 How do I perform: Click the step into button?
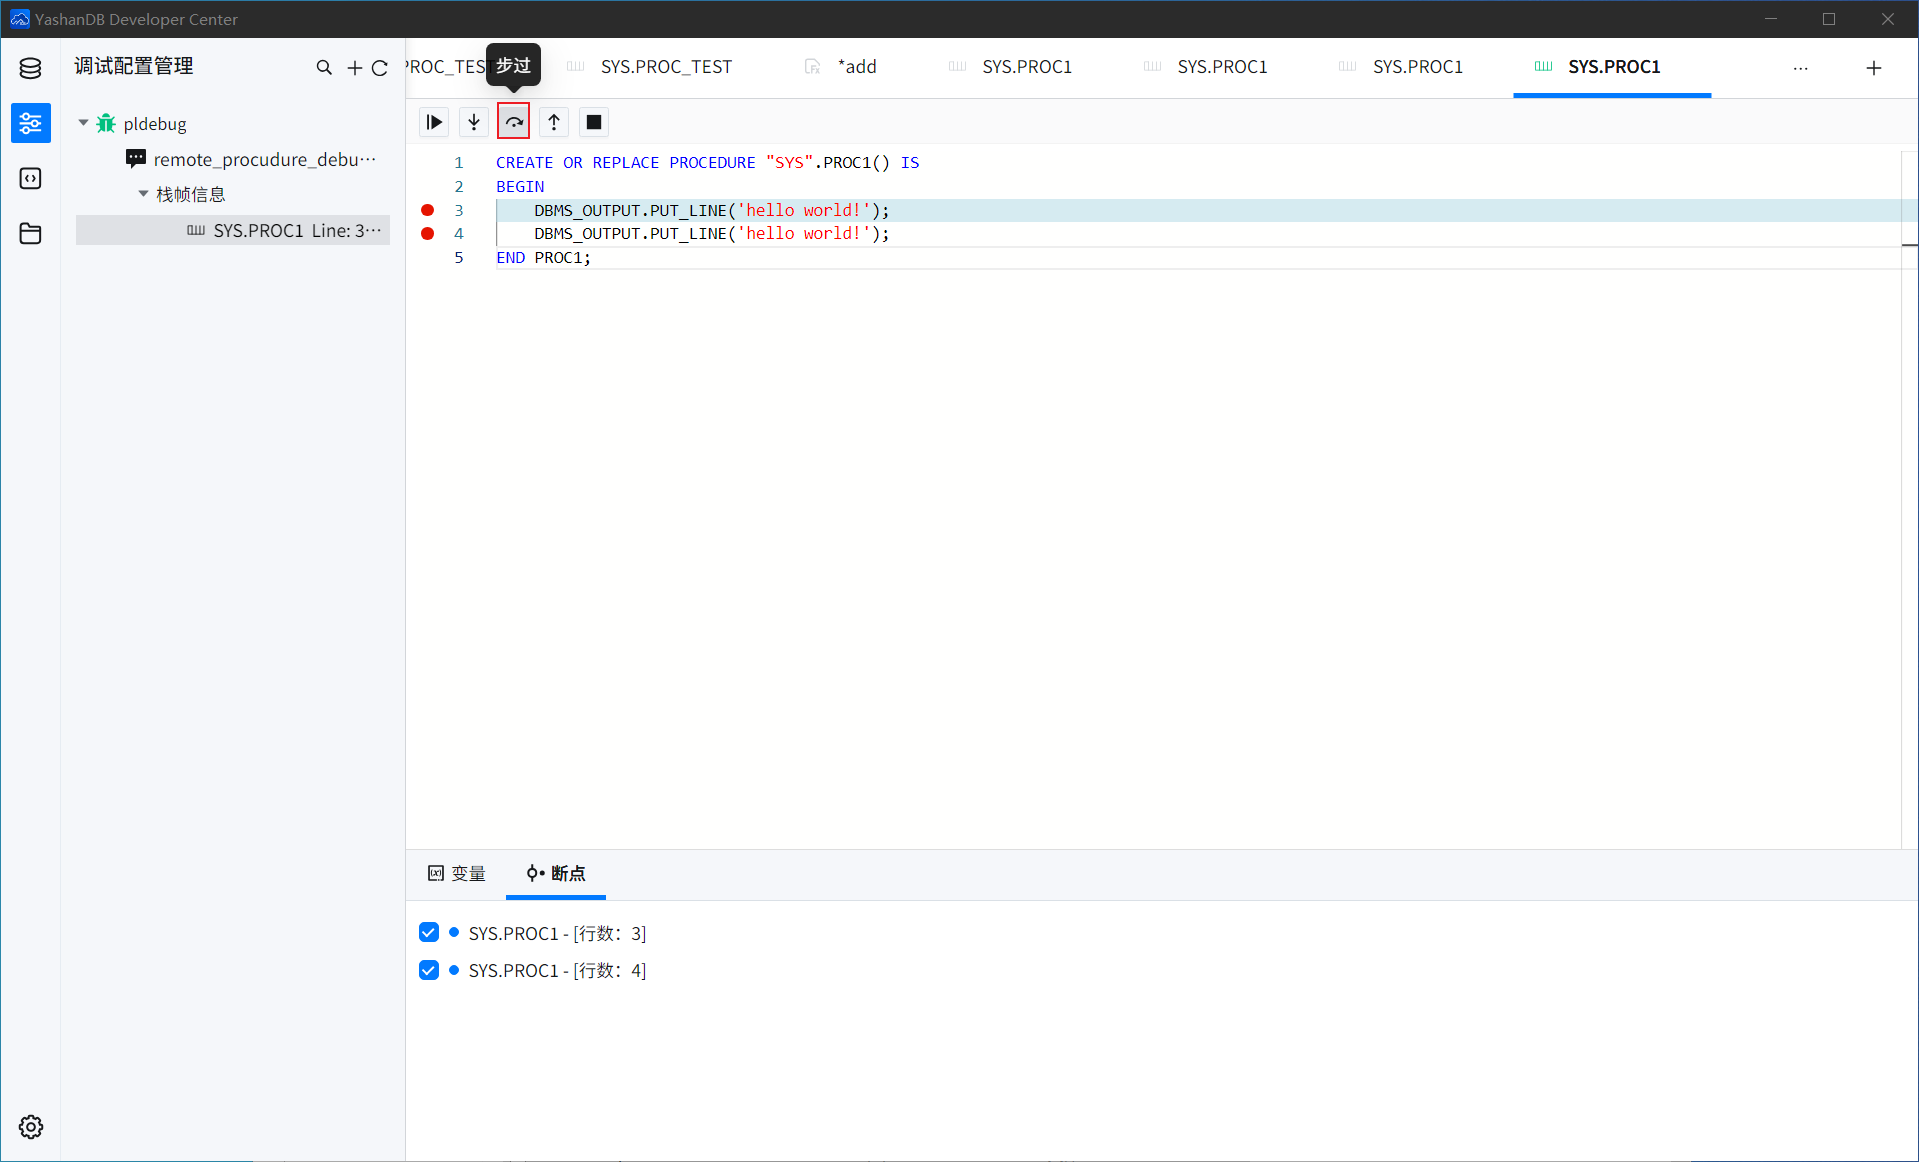[x=474, y=122]
